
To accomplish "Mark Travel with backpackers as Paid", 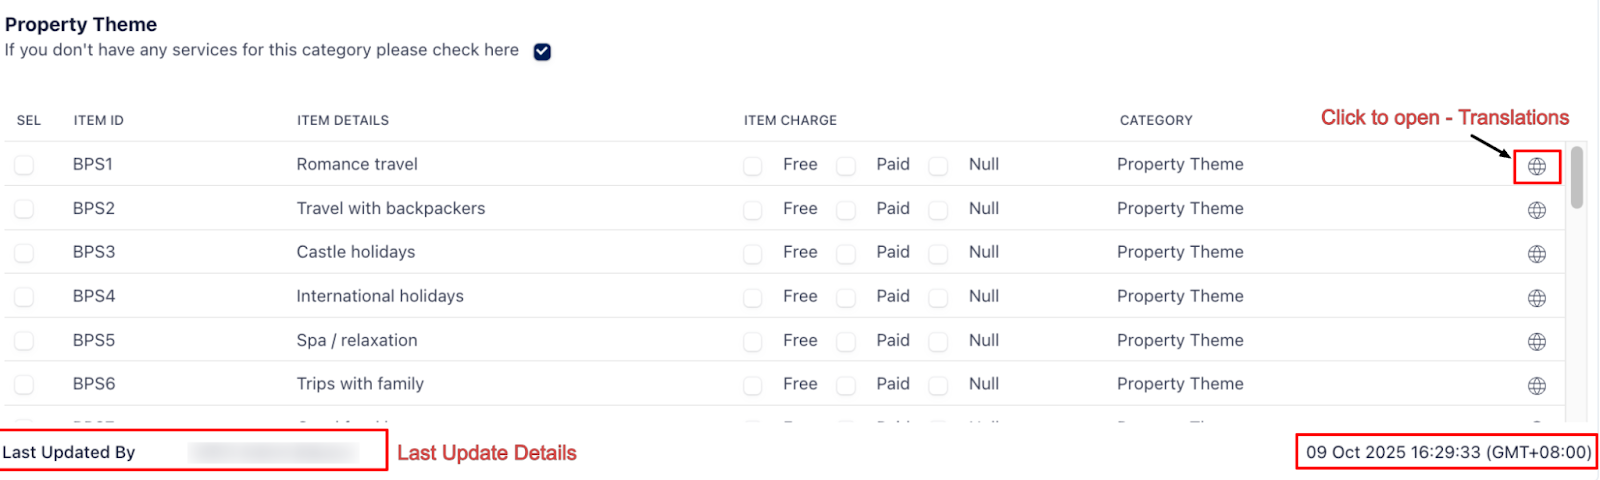I will tap(846, 210).
